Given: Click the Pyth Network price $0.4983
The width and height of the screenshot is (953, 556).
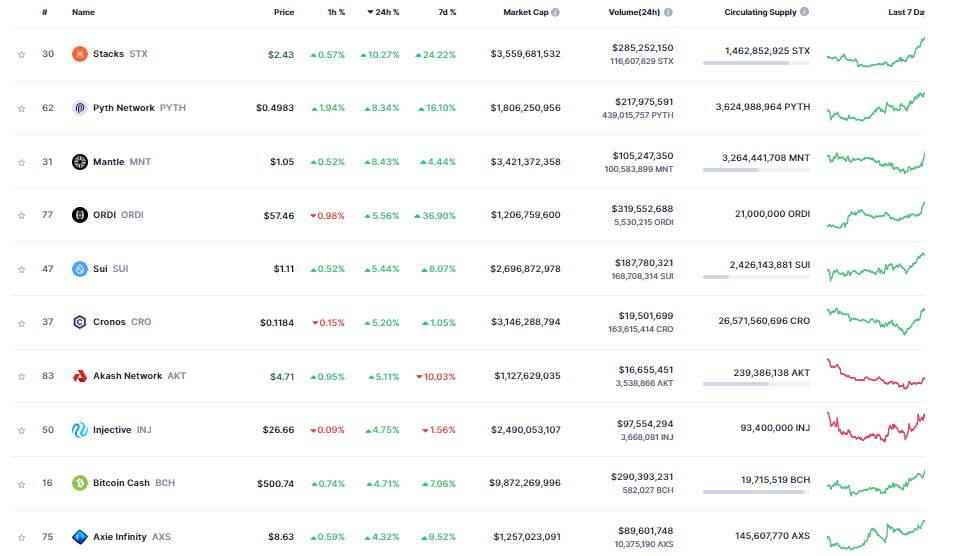Looking at the screenshot, I should [275, 108].
